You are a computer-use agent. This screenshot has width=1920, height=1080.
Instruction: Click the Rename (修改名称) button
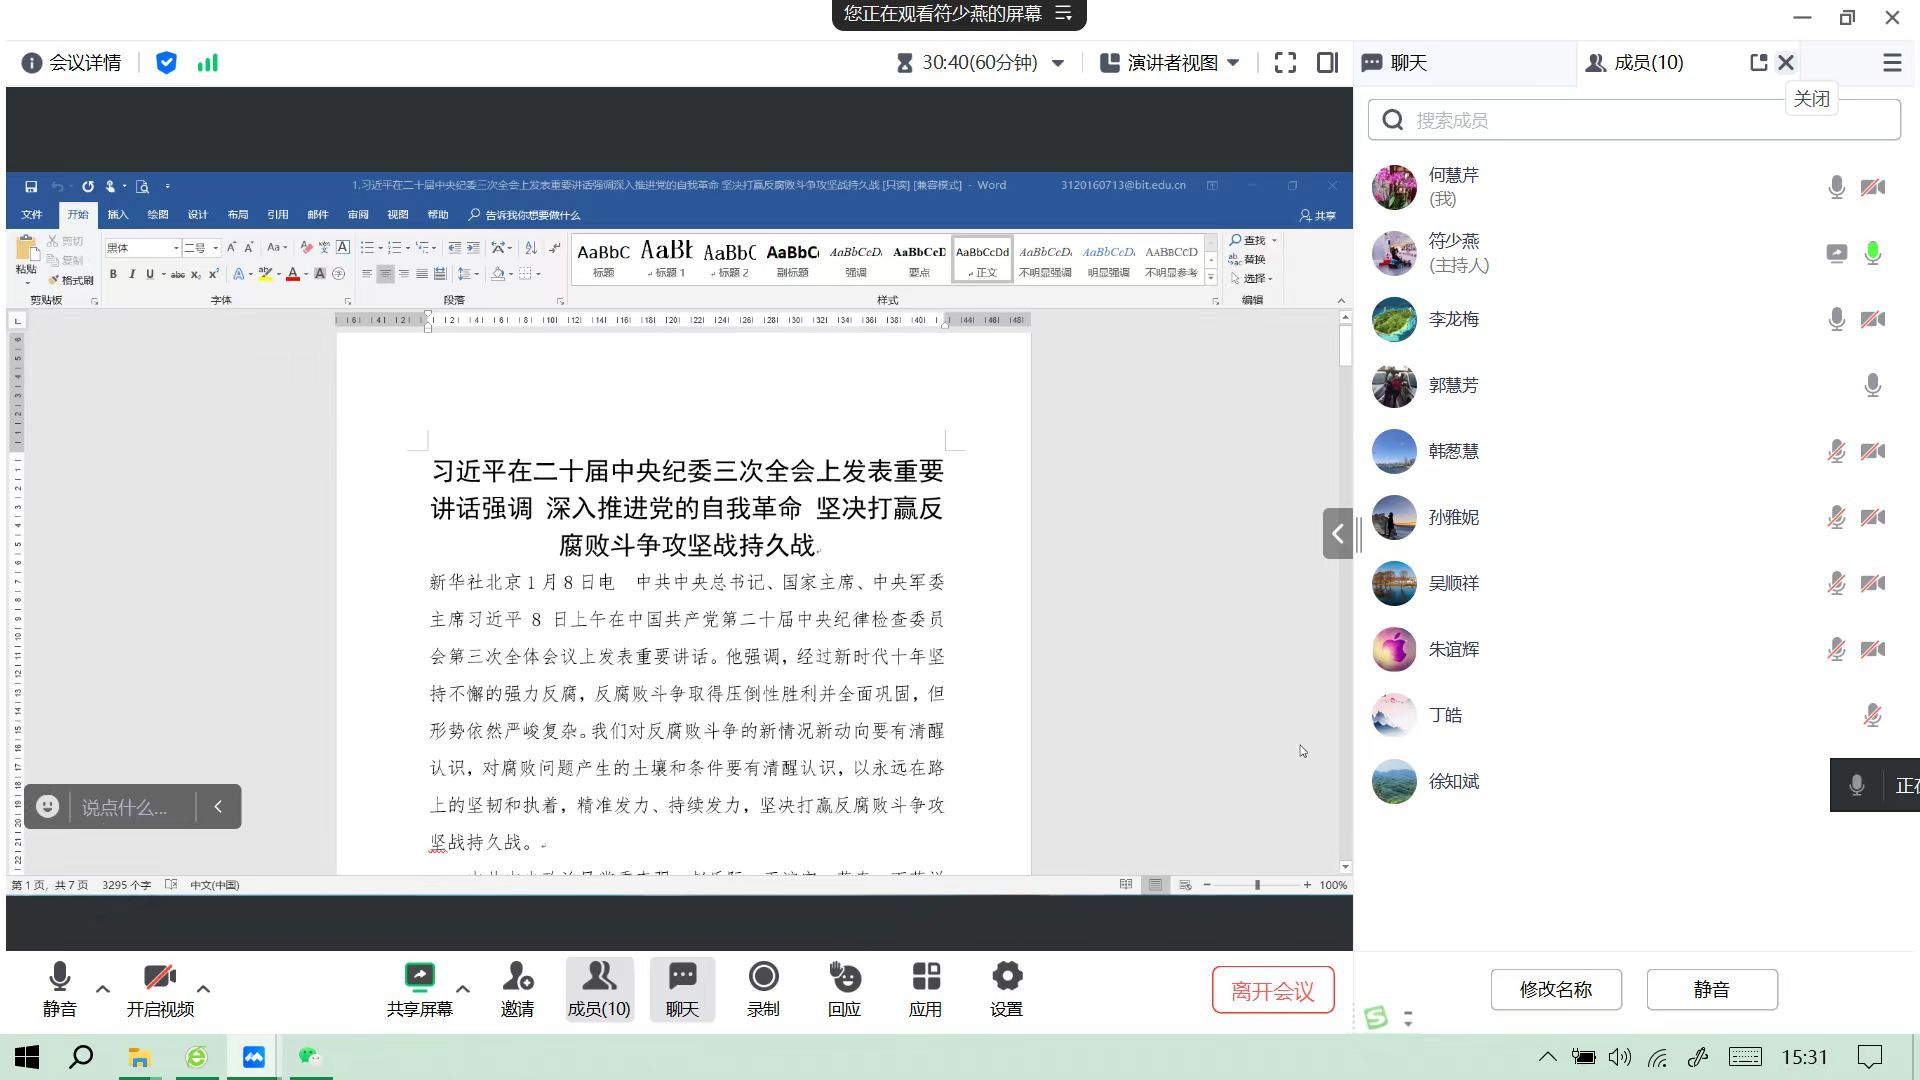click(1555, 989)
